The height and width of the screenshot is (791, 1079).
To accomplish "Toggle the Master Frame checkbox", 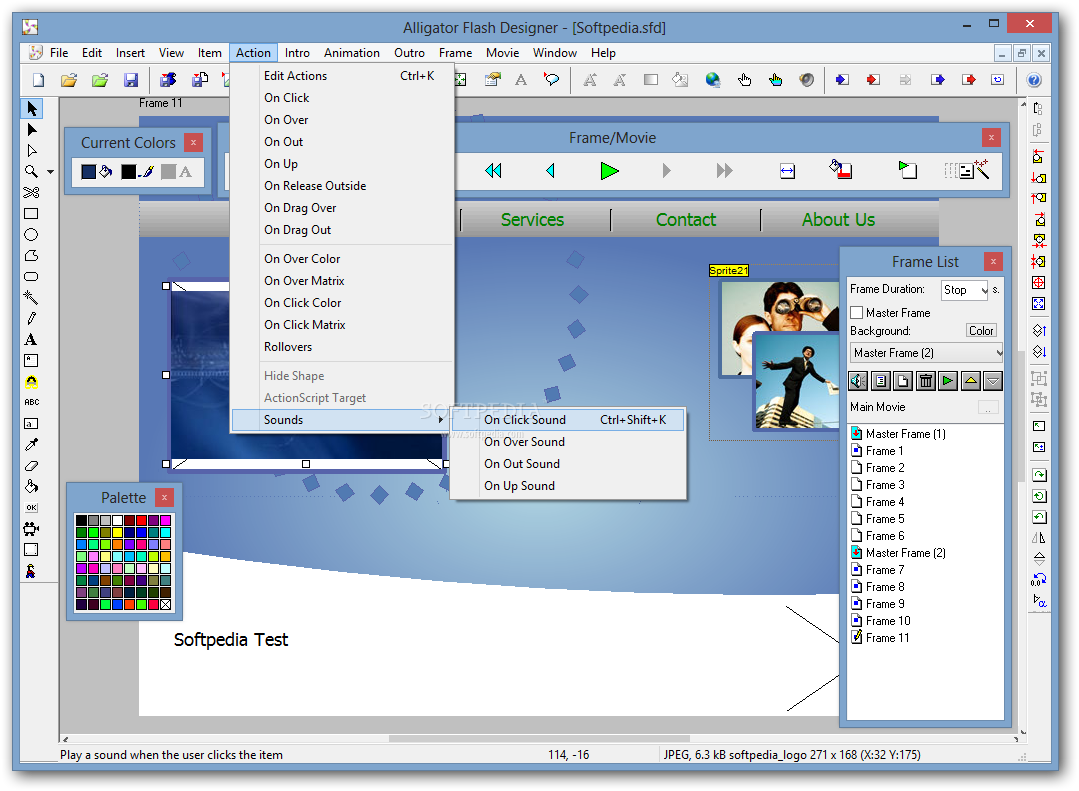I will pos(857,313).
